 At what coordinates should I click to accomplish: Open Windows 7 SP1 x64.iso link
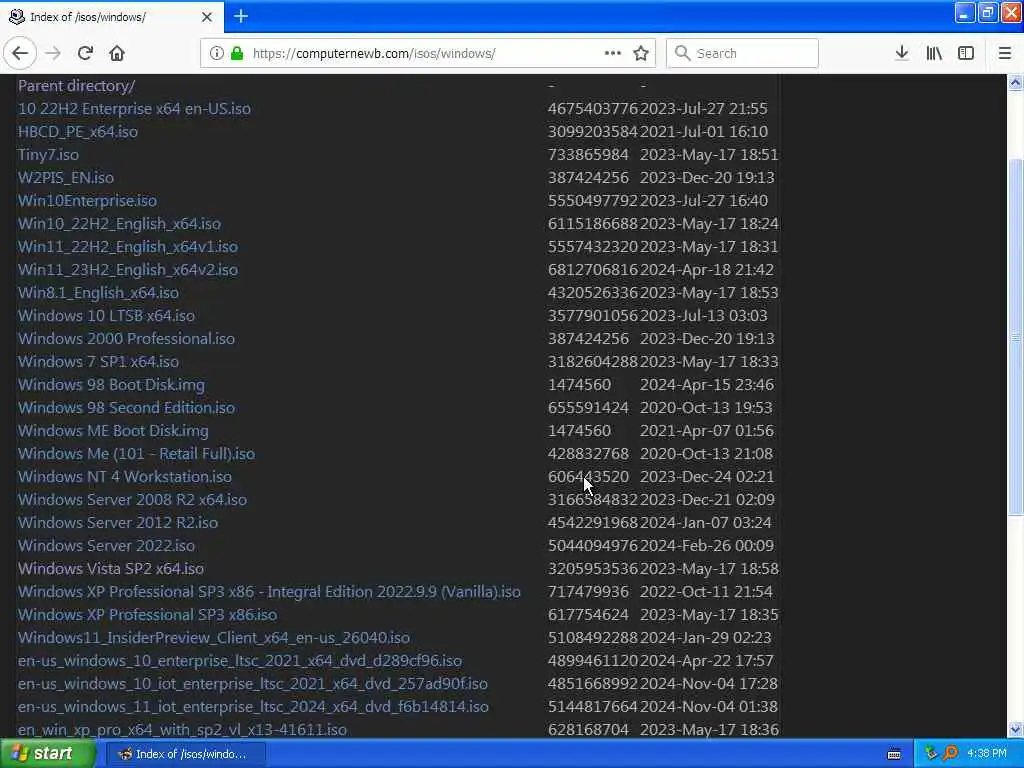pyautogui.click(x=98, y=361)
